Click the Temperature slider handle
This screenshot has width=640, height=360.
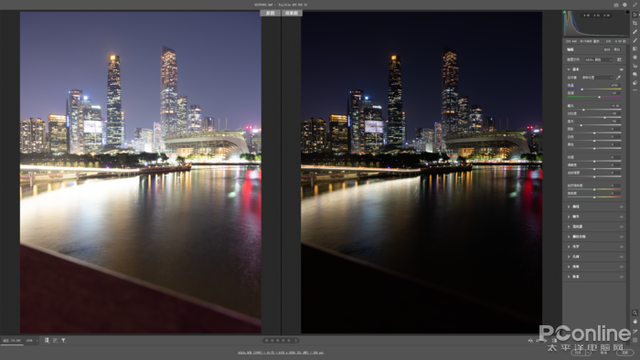582,89
